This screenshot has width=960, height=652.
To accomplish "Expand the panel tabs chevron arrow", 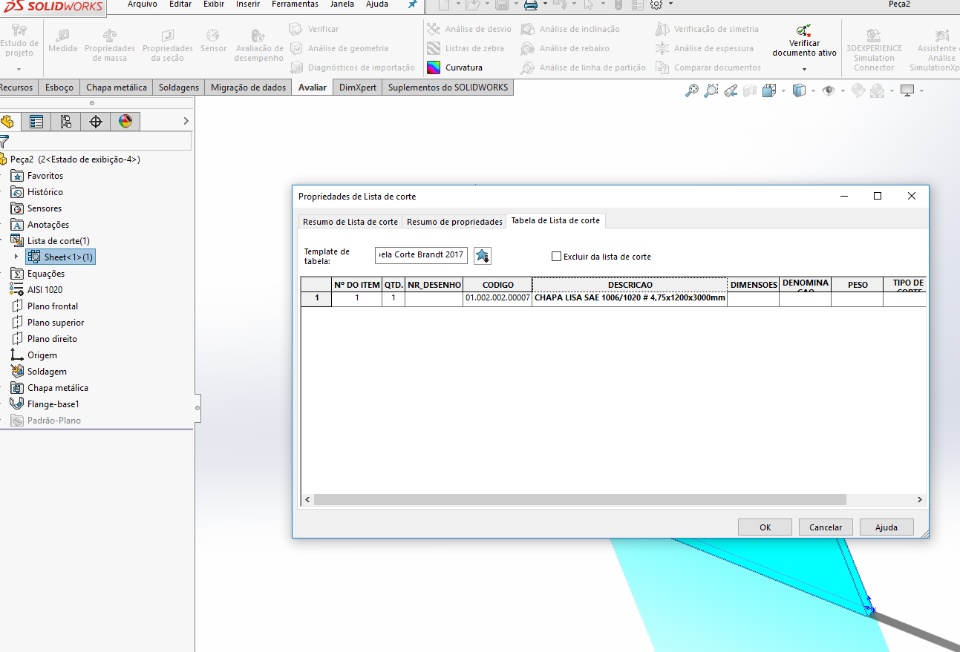I will [x=186, y=121].
